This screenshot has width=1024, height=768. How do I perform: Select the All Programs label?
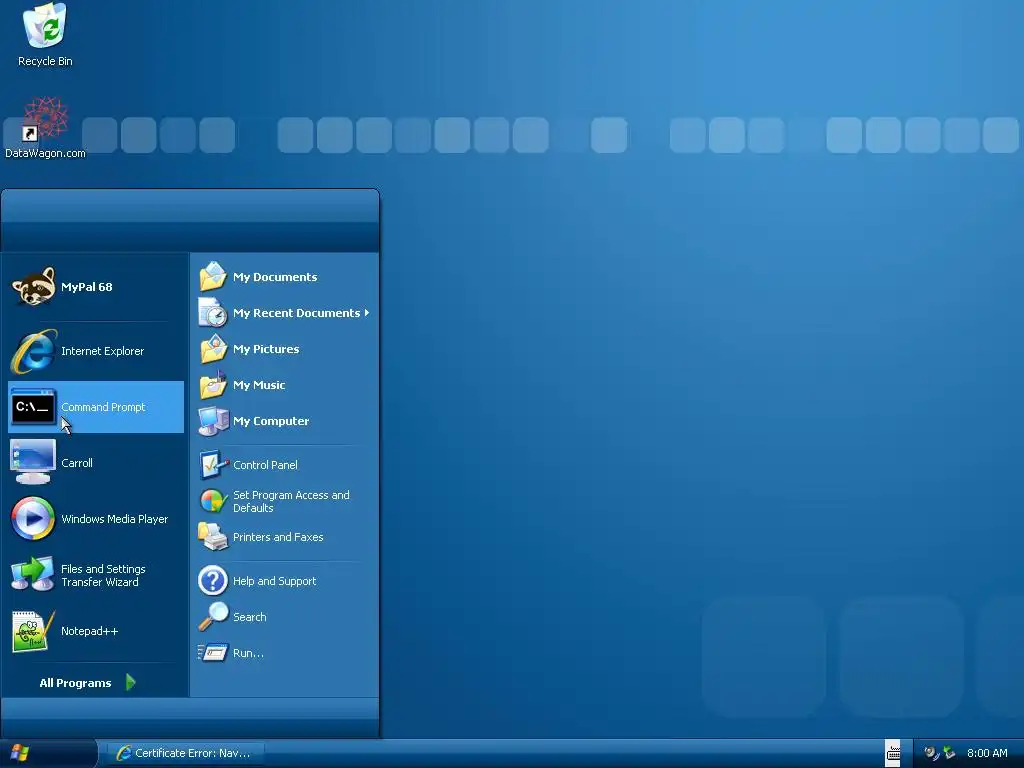[75, 683]
